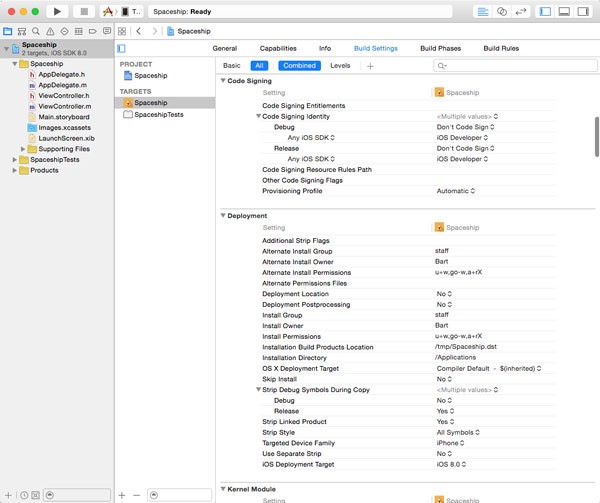Open Strip Style All Symbols popup
This screenshot has width=600, height=503.
coord(458,432)
